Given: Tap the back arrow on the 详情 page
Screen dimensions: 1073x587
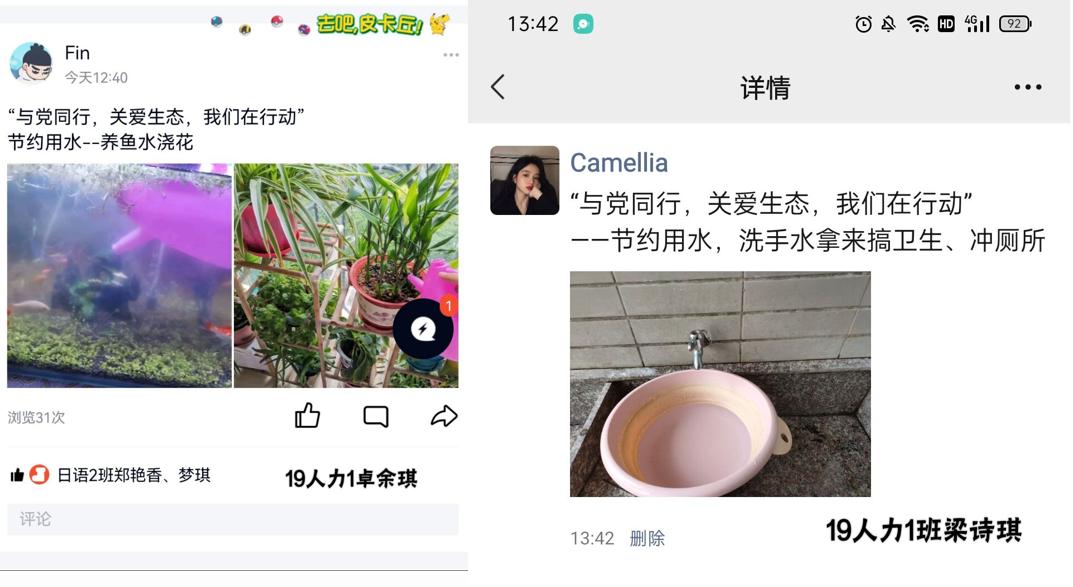Looking at the screenshot, I should [x=498, y=87].
